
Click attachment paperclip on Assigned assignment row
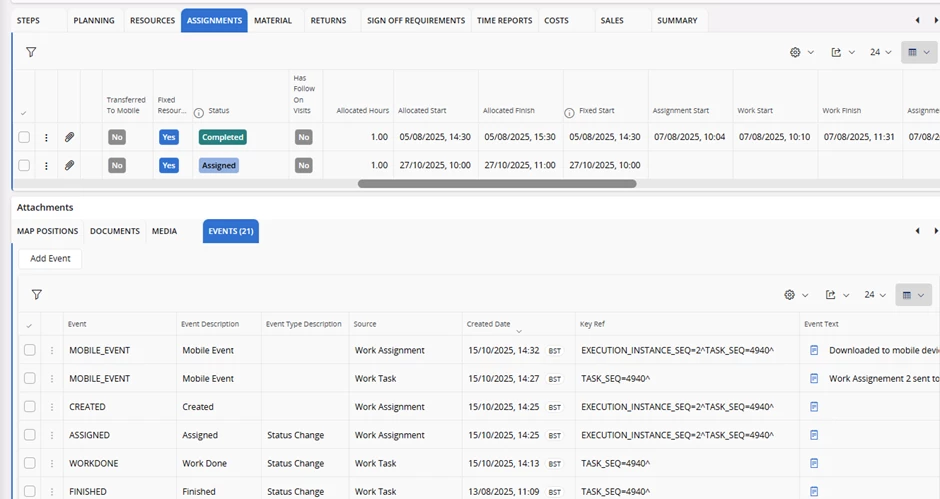coord(70,165)
